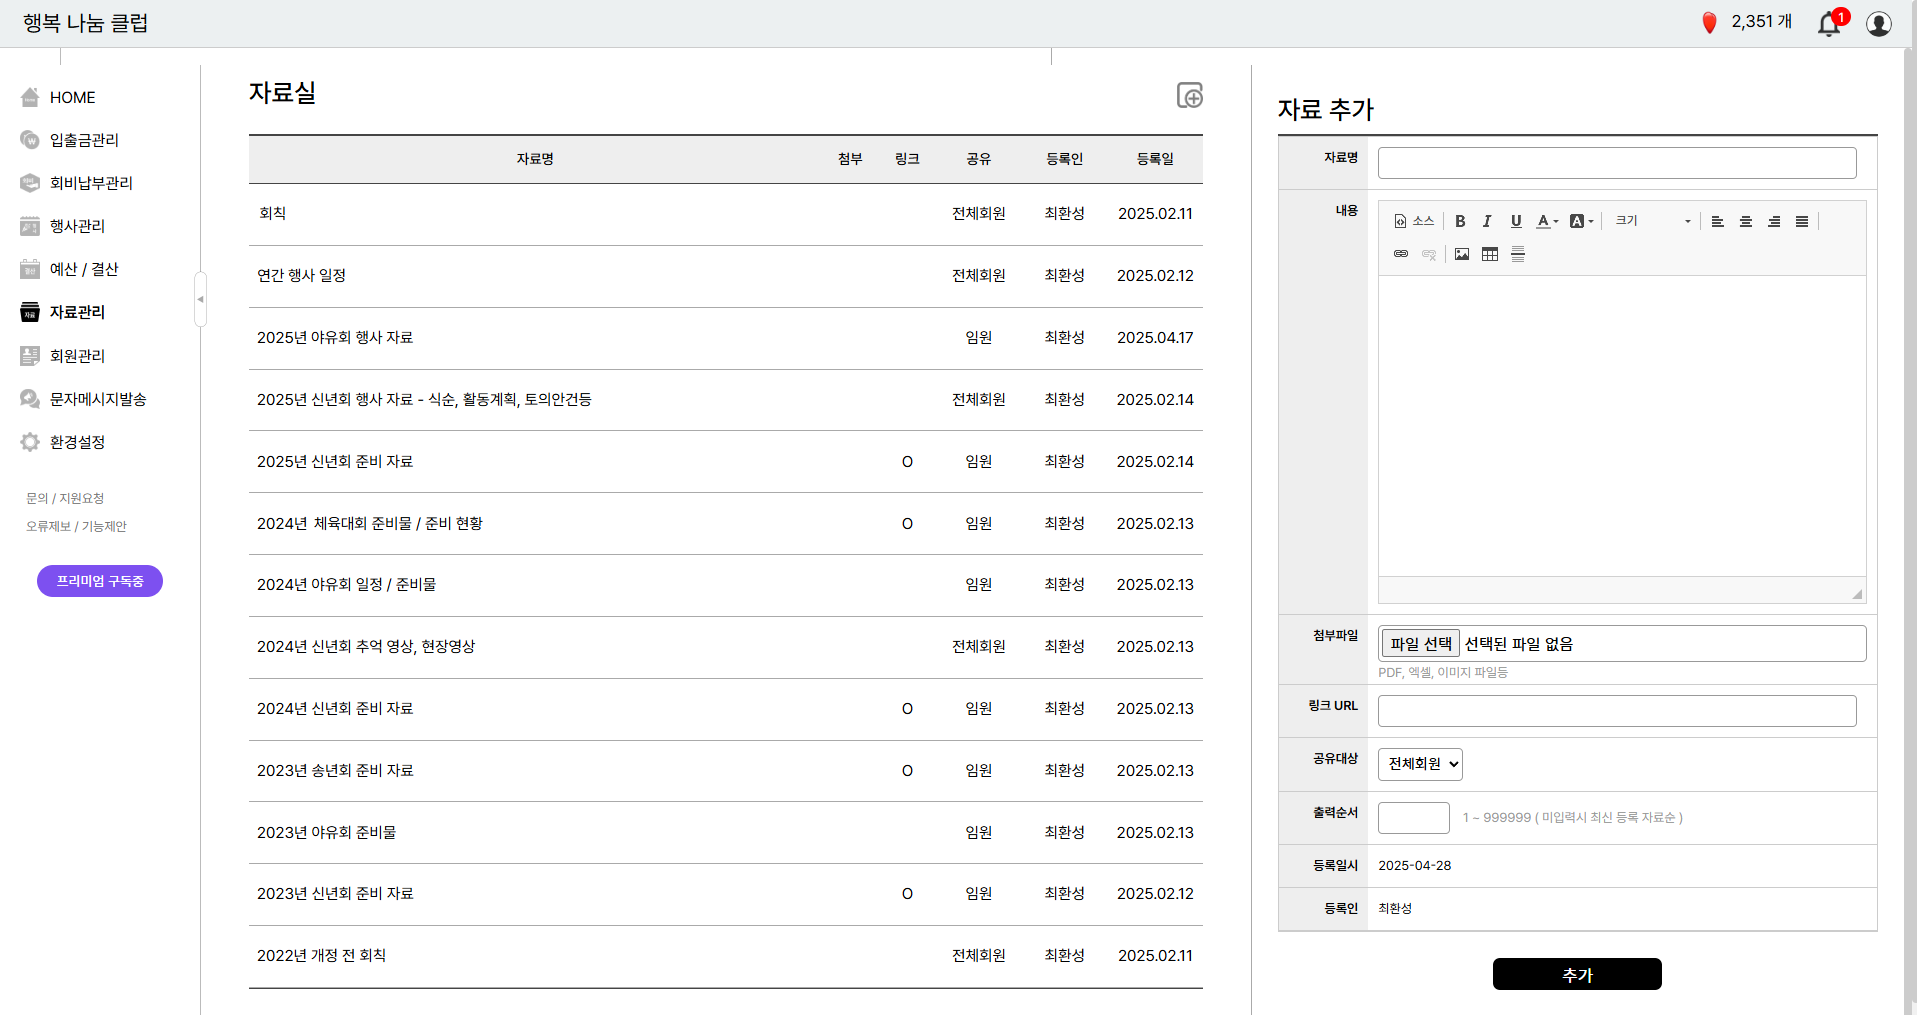Open the notification bell
Screen dimensions: 1917x1015
pyautogui.click(x=1829, y=23)
